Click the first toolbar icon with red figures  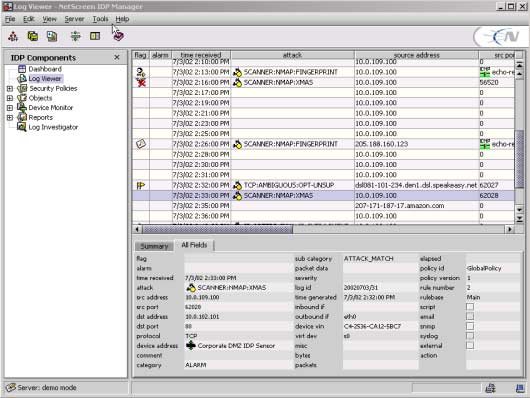pyautogui.click(x=13, y=36)
